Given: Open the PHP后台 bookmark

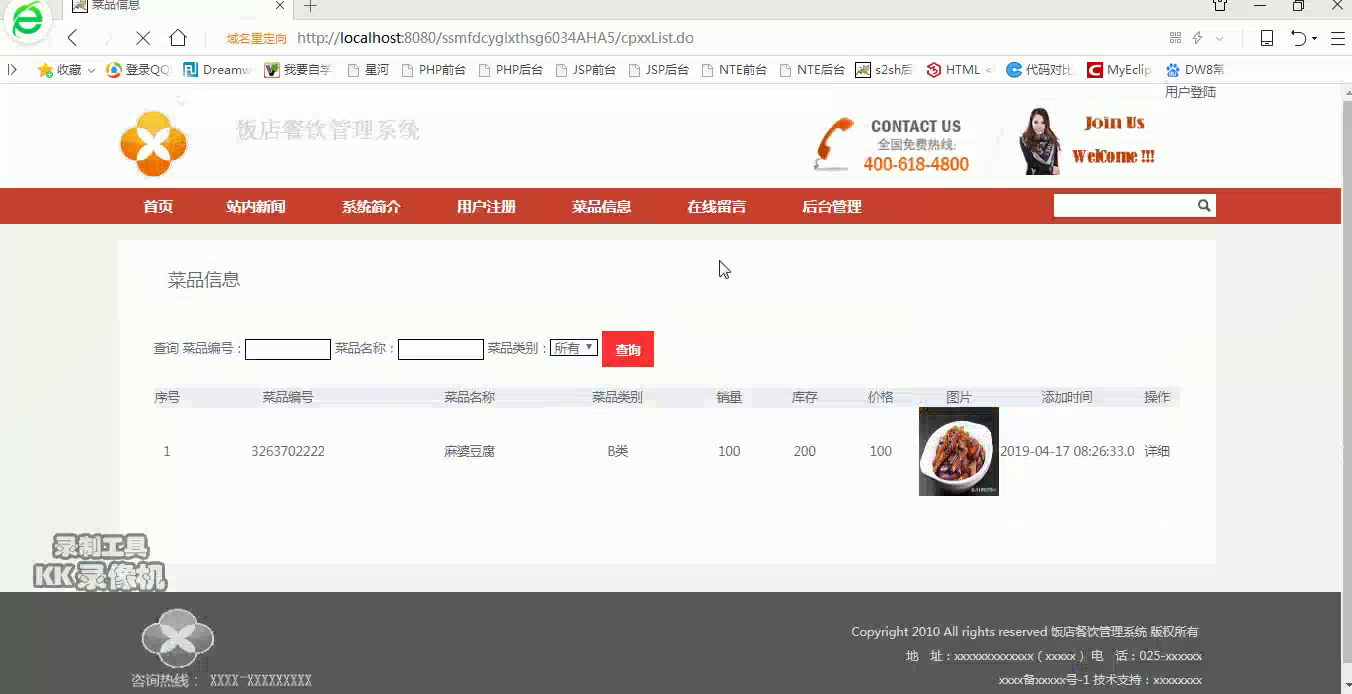Looking at the screenshot, I should (510, 70).
